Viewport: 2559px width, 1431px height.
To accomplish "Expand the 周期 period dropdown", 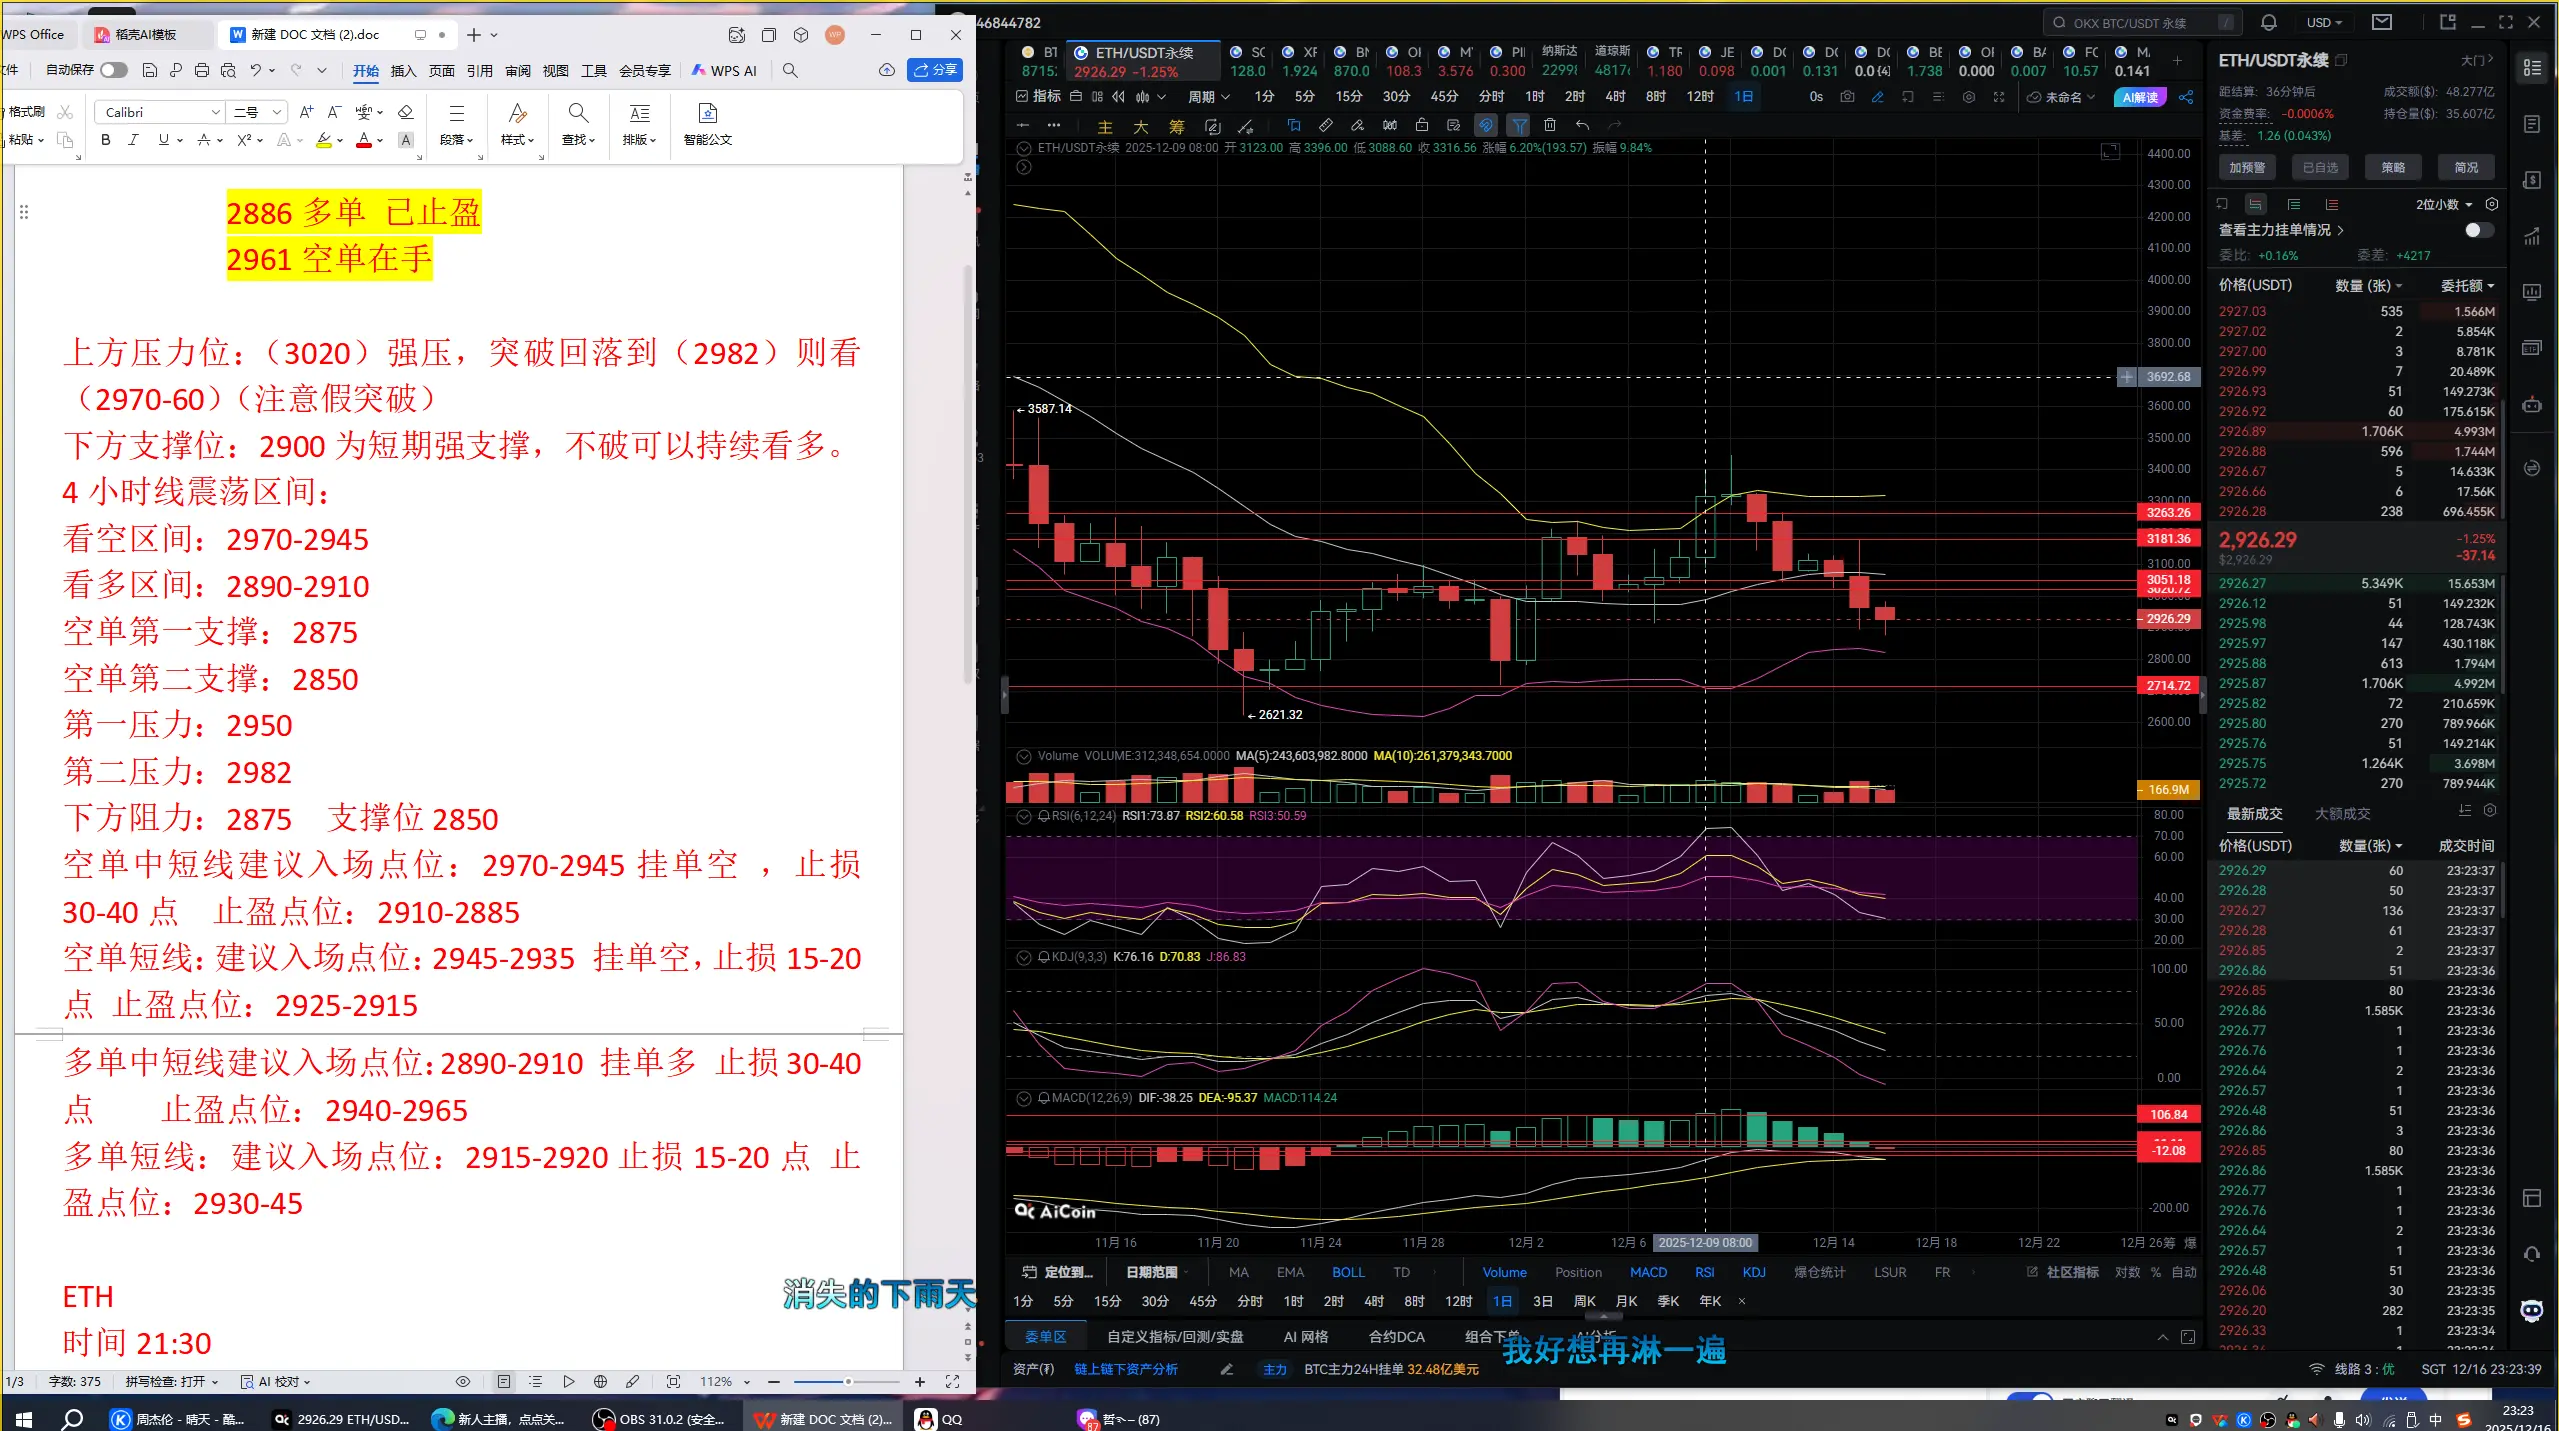I will (1208, 97).
